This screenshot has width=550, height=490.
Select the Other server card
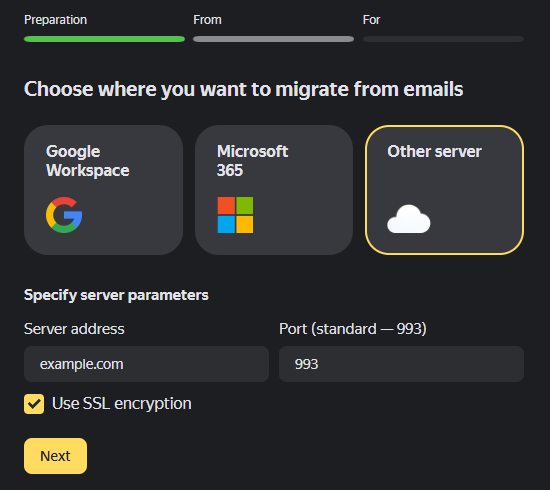click(444, 190)
